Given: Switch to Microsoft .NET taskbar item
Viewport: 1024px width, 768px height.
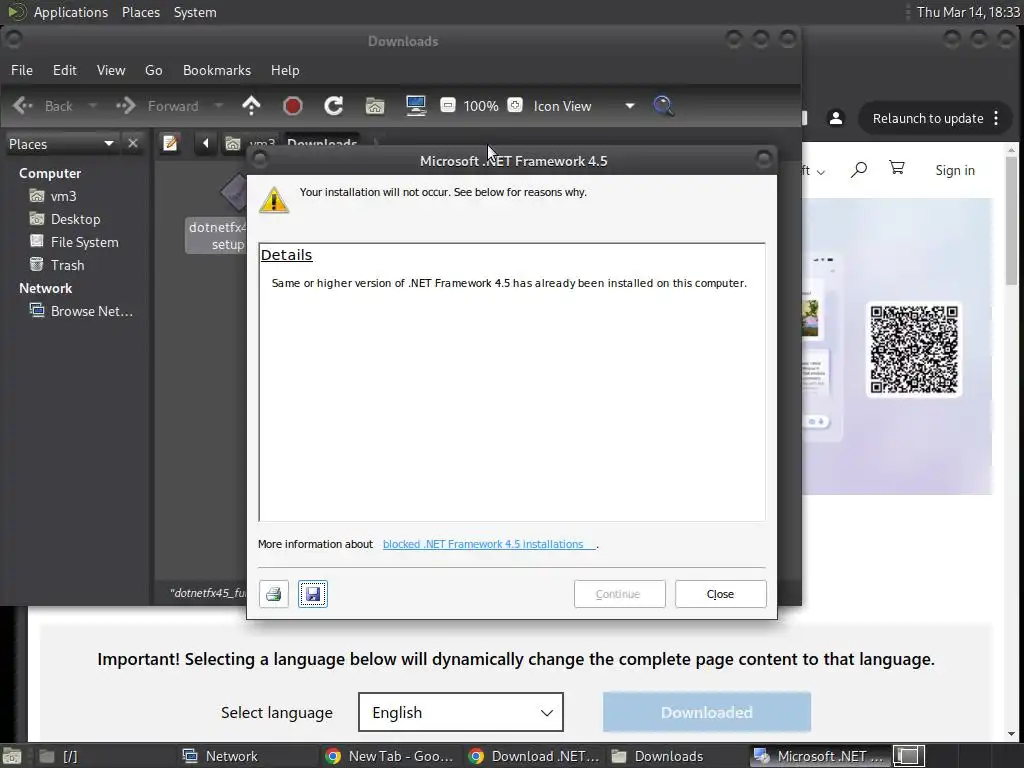Looking at the screenshot, I should point(819,756).
